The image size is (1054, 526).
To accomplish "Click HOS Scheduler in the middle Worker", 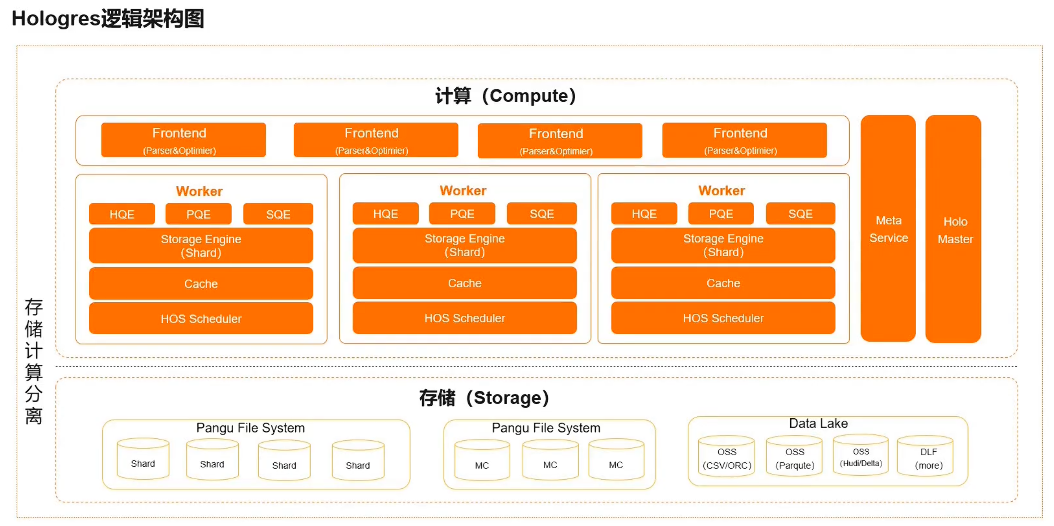I will pos(464,318).
